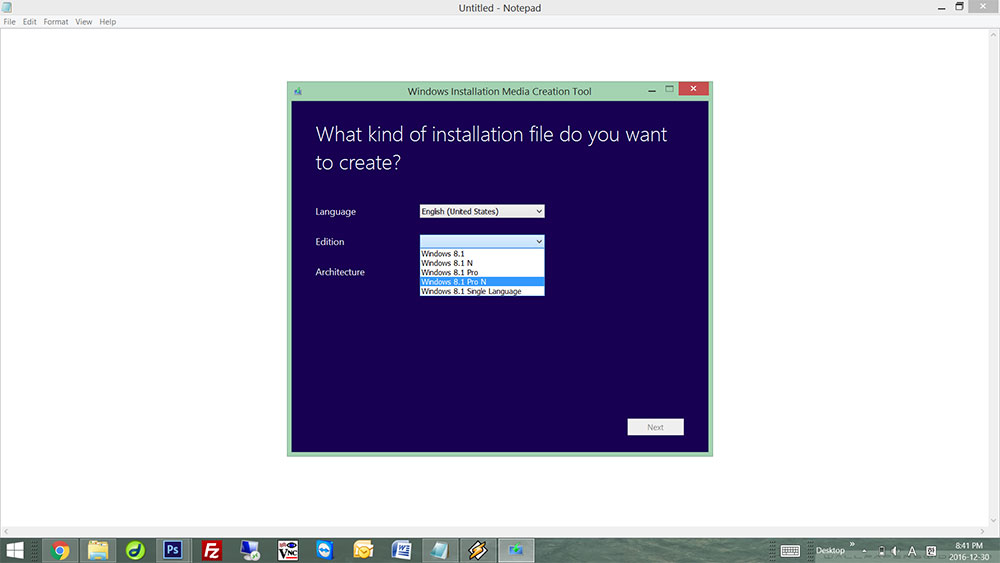Open the Language dropdown
1000x563 pixels.
(x=482, y=211)
